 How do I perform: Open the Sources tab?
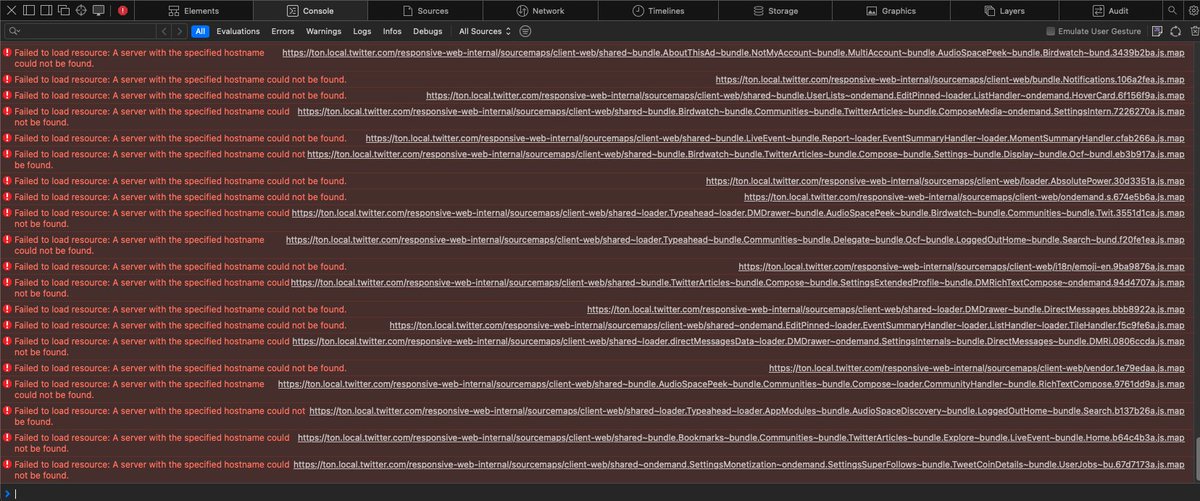tap(425, 11)
